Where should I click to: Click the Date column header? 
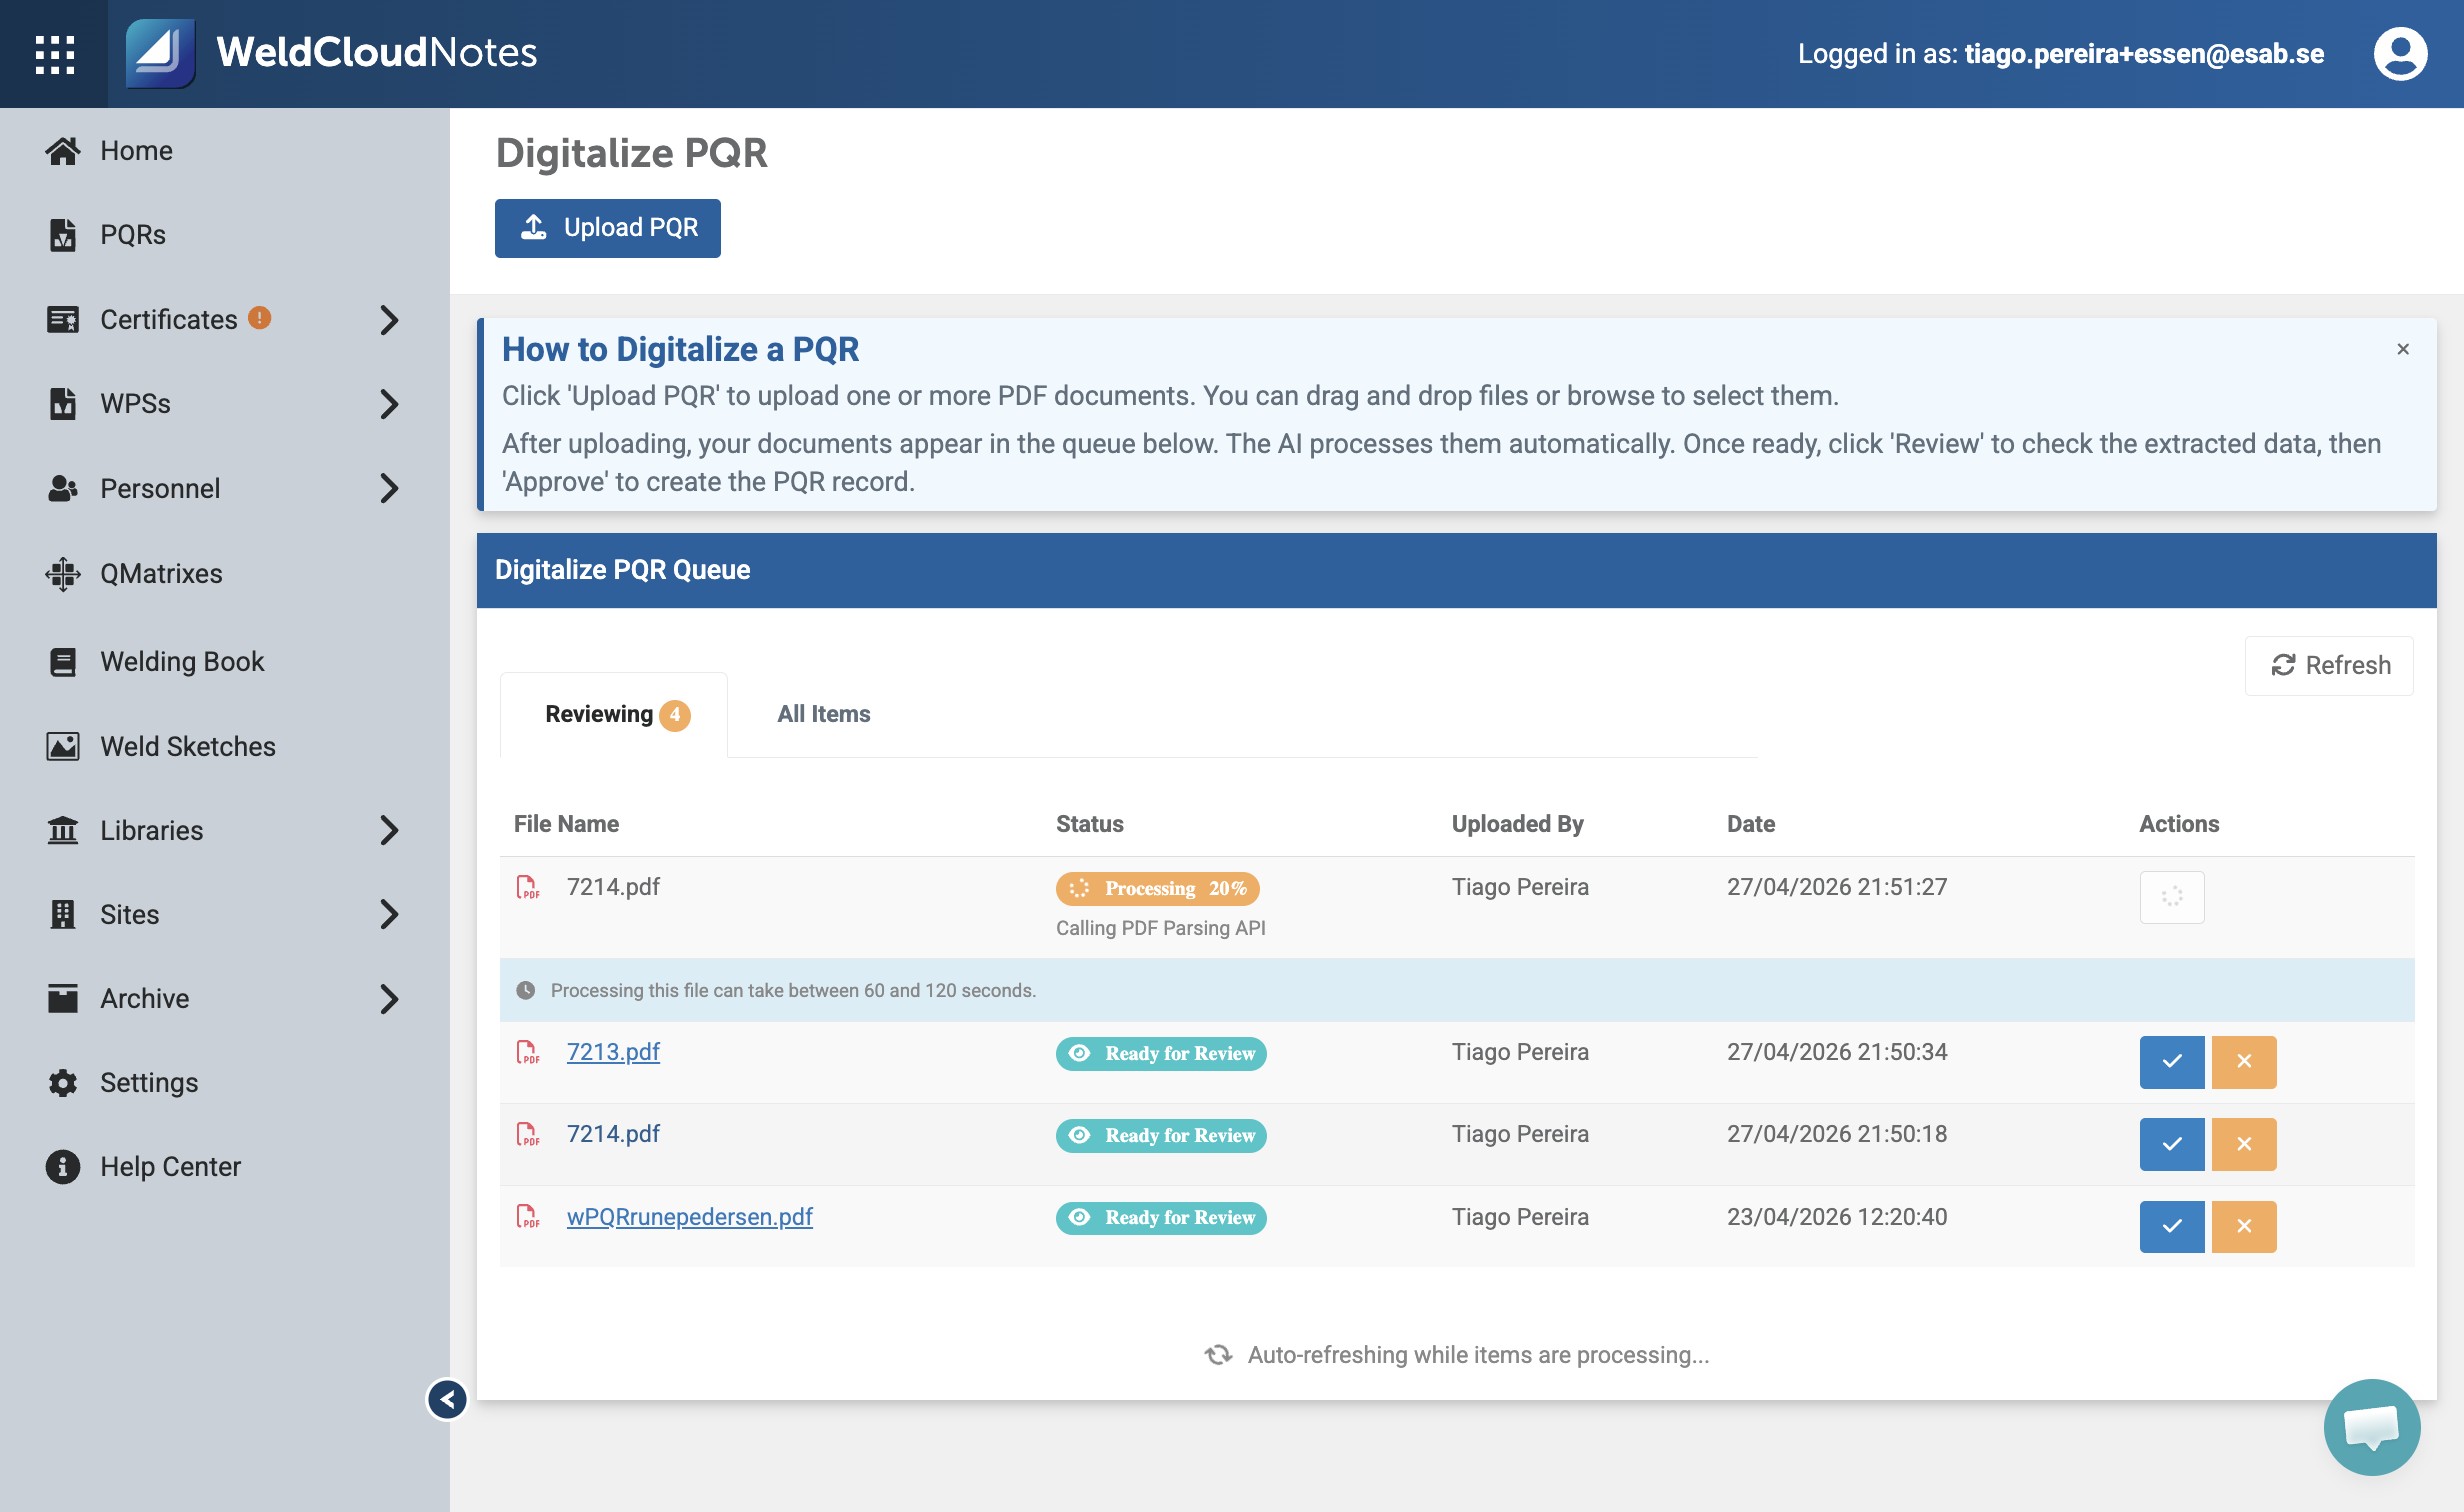1751,824
